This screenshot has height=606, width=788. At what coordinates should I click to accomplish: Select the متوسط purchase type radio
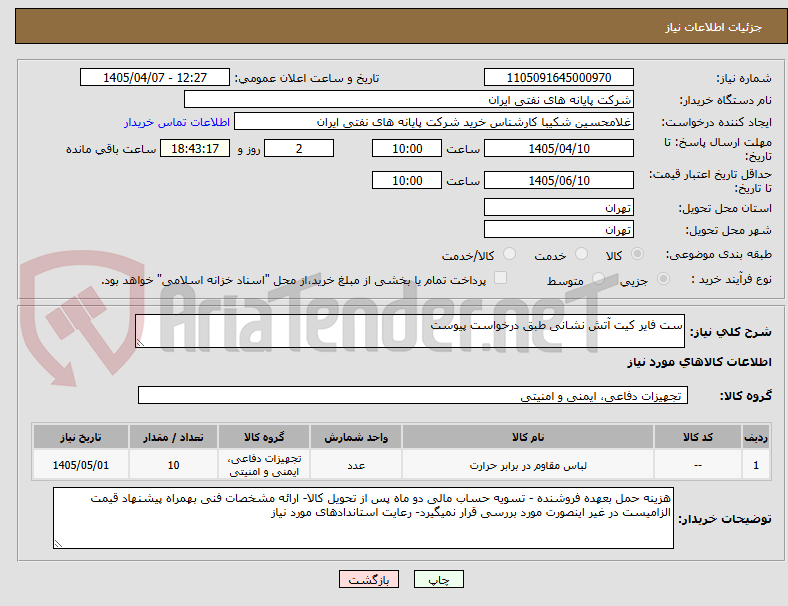tap(598, 279)
